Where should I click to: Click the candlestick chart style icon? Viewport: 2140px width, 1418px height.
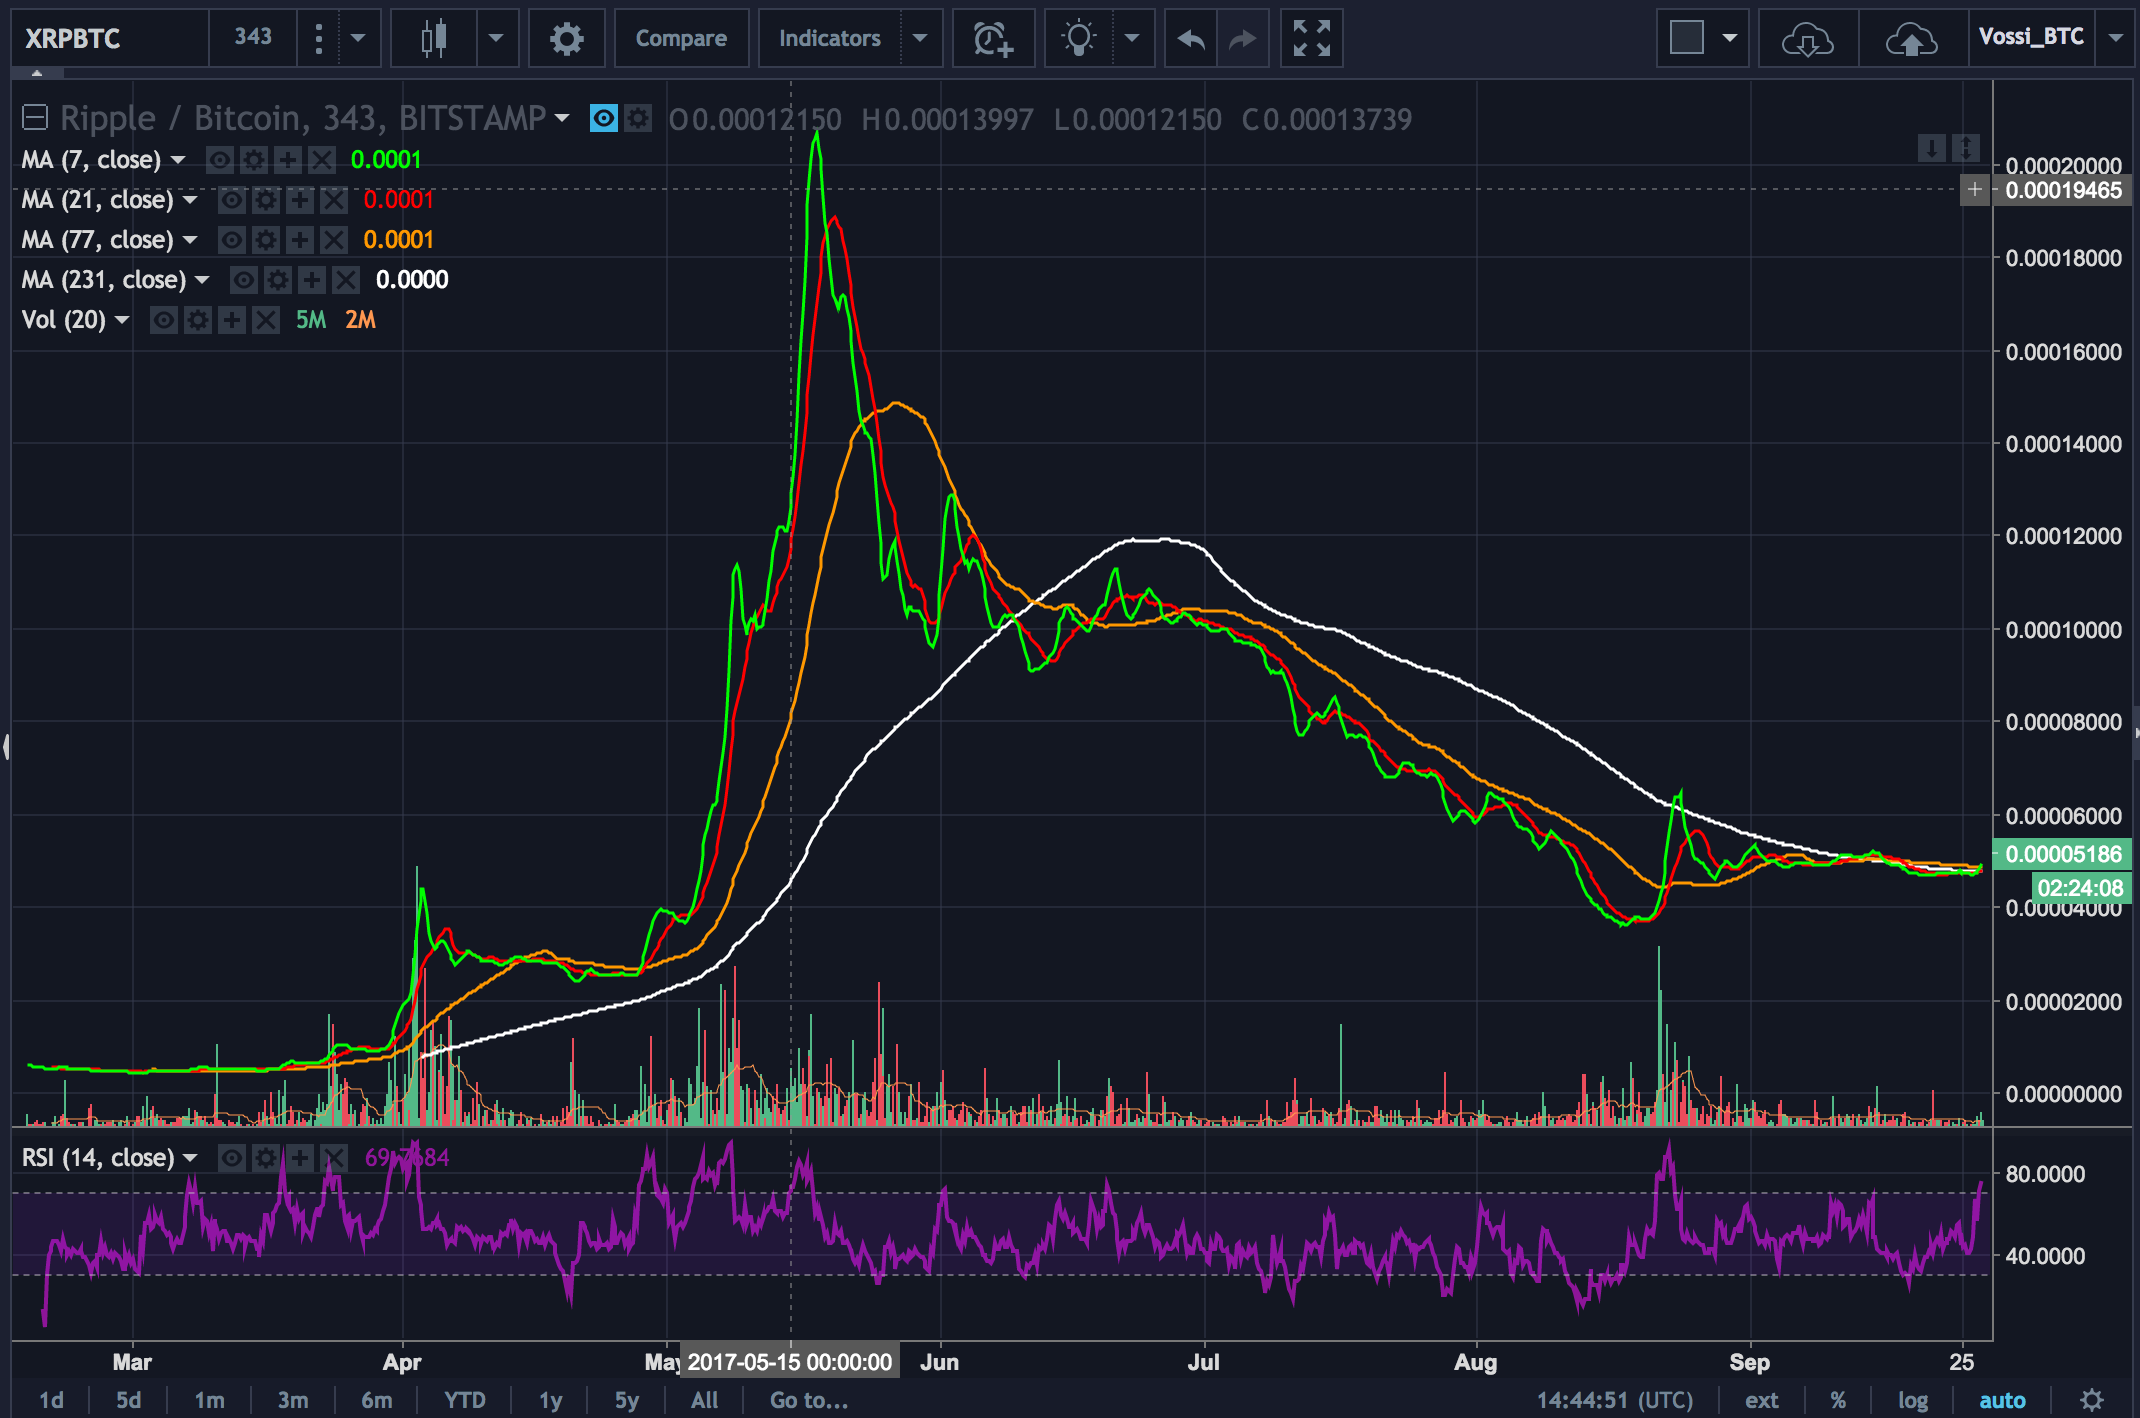tap(434, 39)
